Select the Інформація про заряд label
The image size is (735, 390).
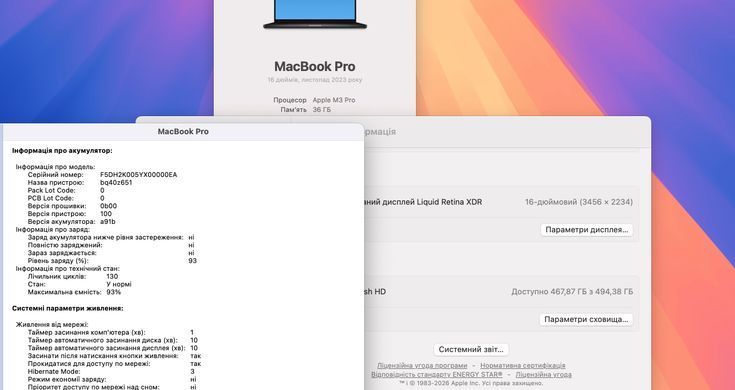point(53,230)
